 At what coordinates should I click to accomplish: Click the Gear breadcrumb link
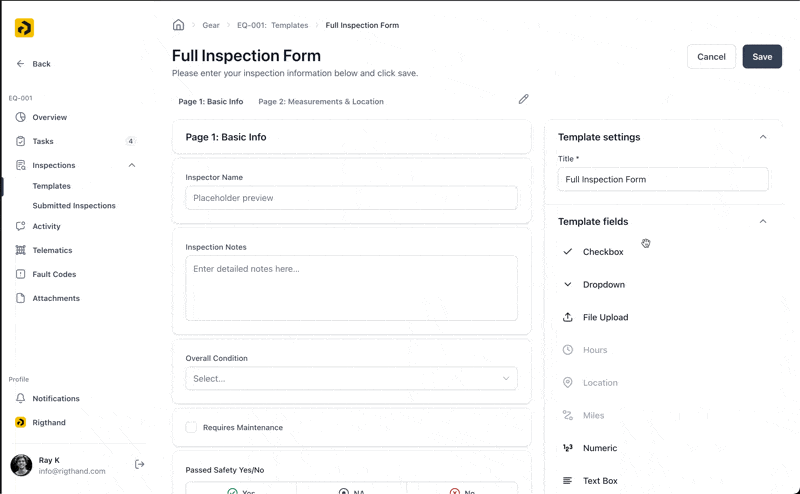211,25
